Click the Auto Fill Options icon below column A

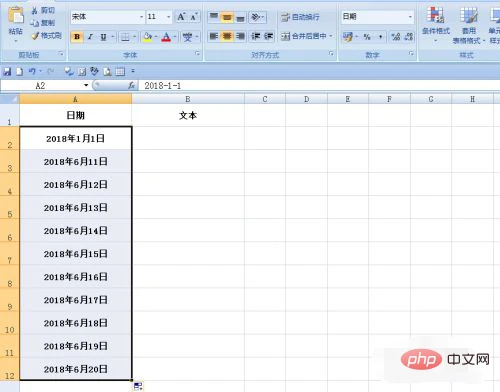(x=138, y=386)
